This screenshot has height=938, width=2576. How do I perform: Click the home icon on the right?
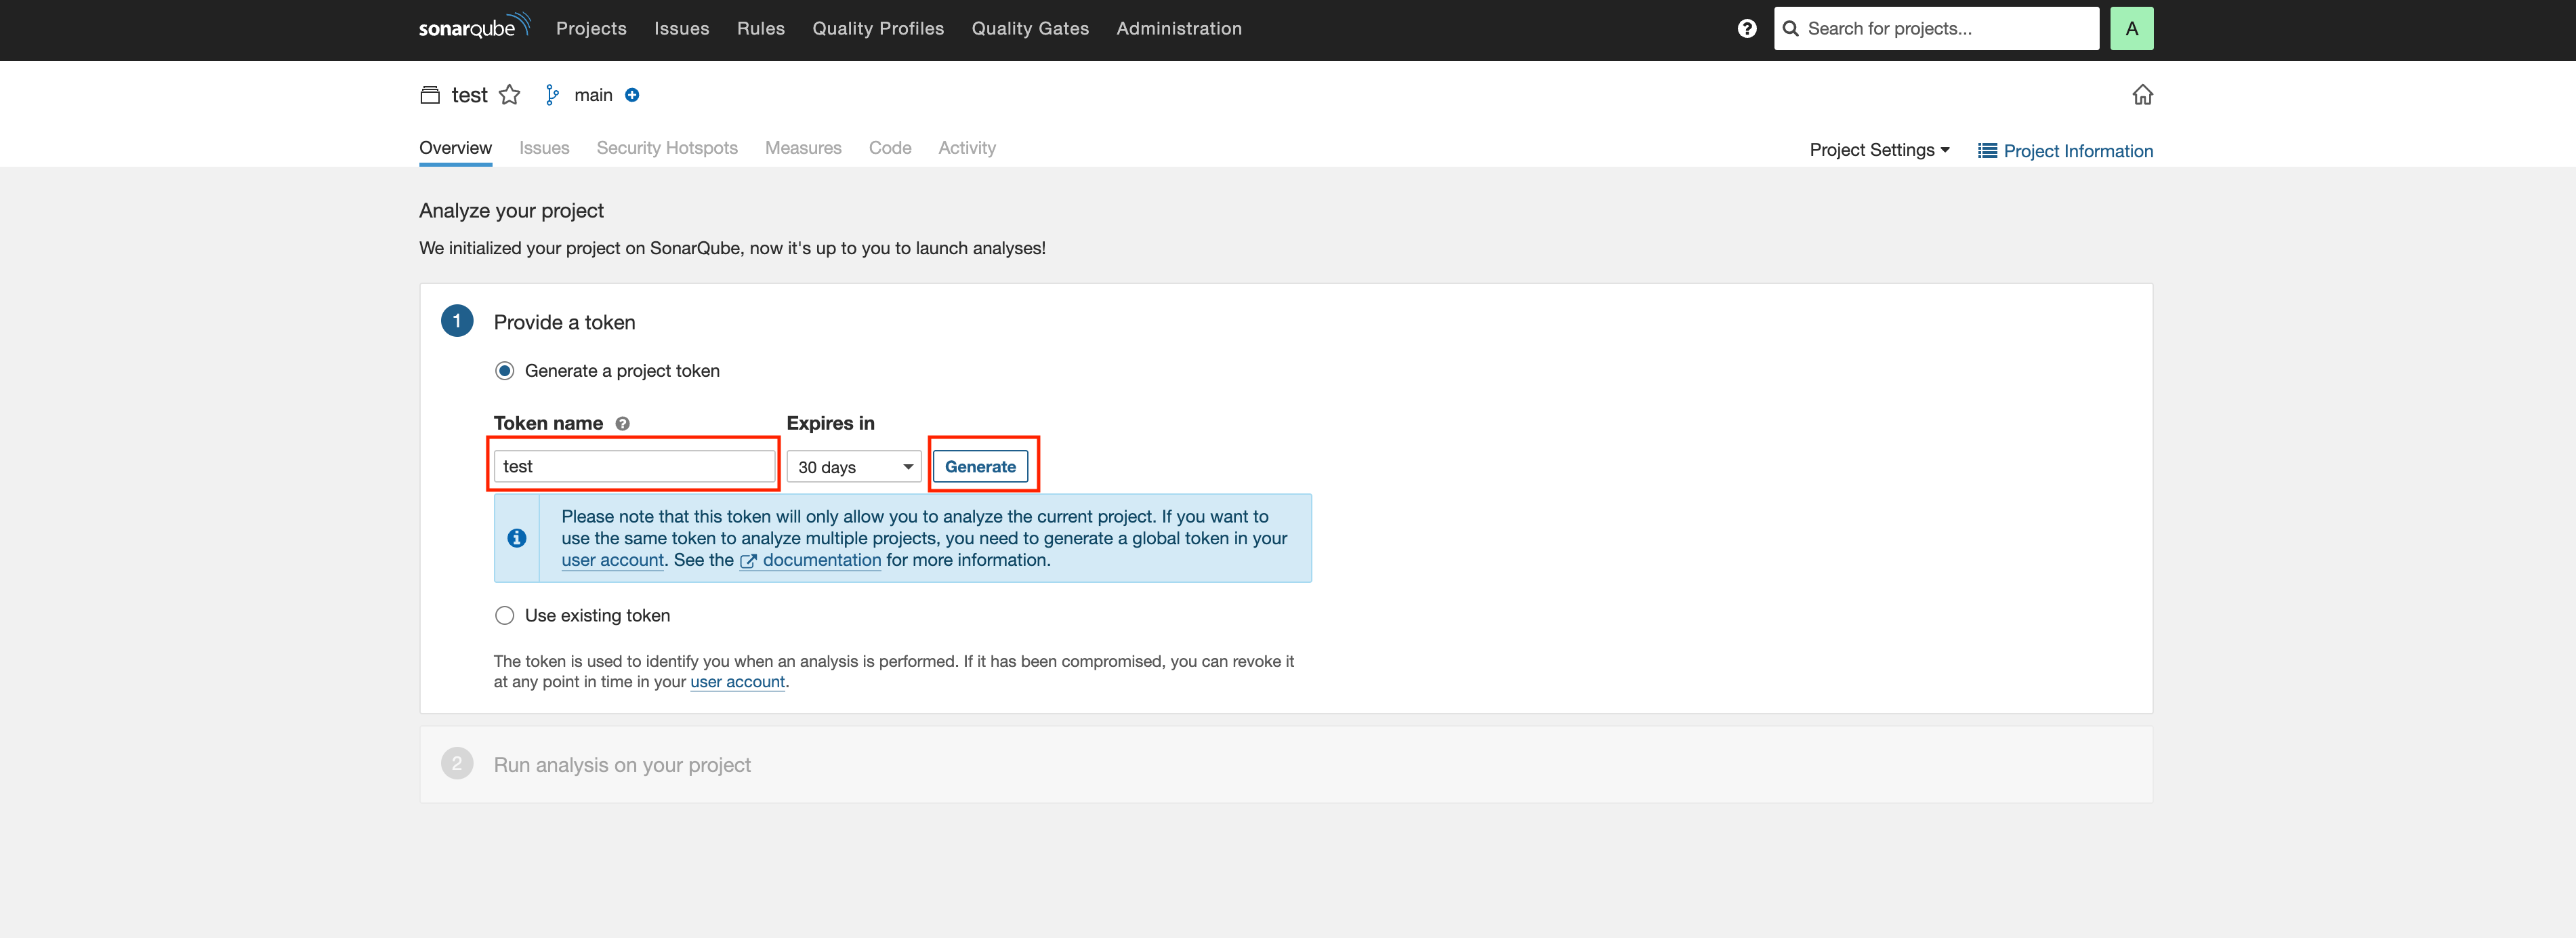2141,95
